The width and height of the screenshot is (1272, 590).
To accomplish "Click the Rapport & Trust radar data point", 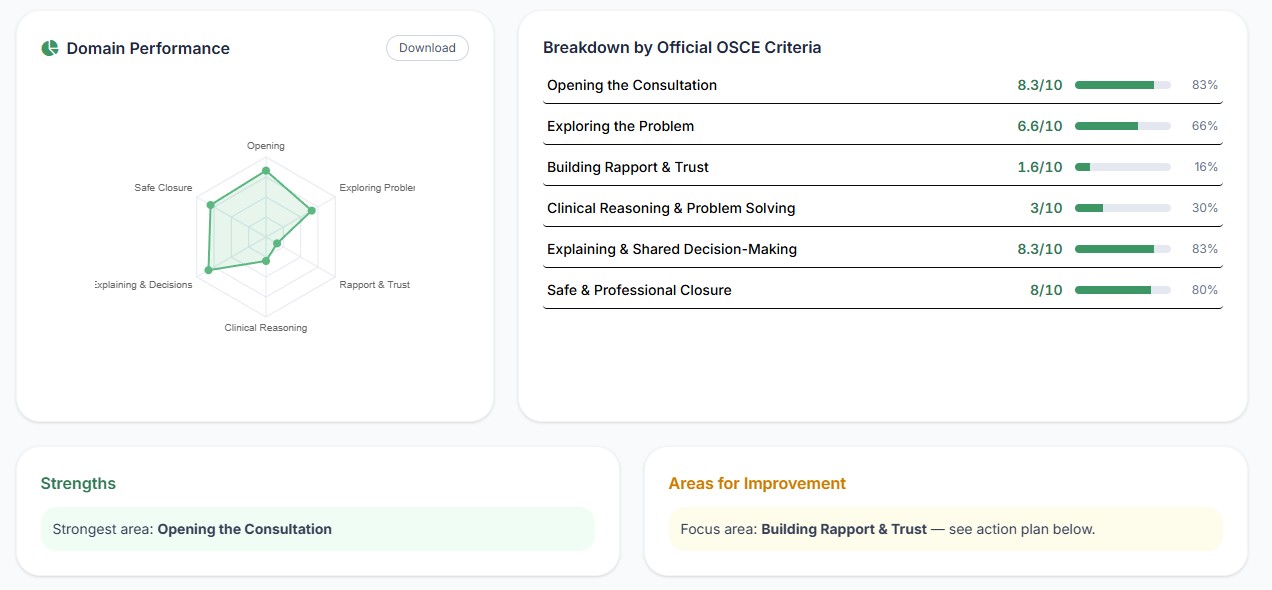I will click(x=277, y=243).
